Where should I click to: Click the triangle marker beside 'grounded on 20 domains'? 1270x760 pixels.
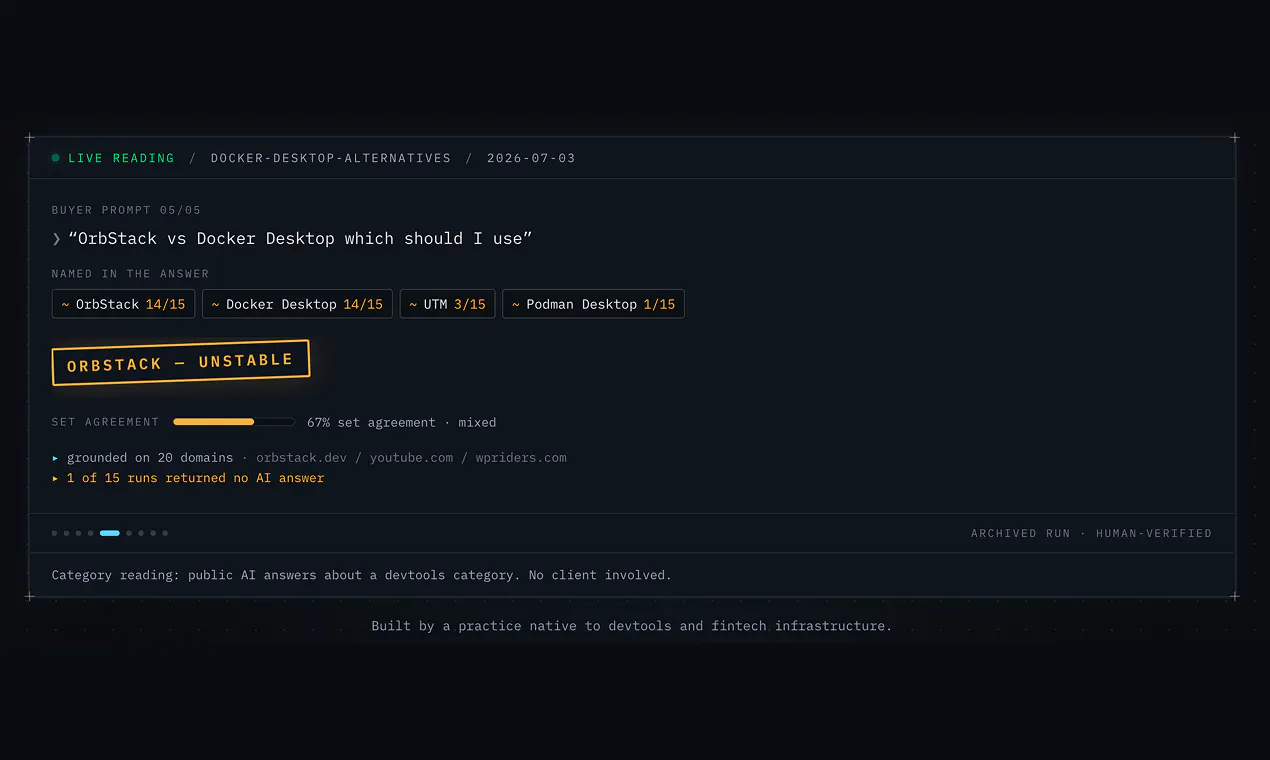tap(56, 458)
